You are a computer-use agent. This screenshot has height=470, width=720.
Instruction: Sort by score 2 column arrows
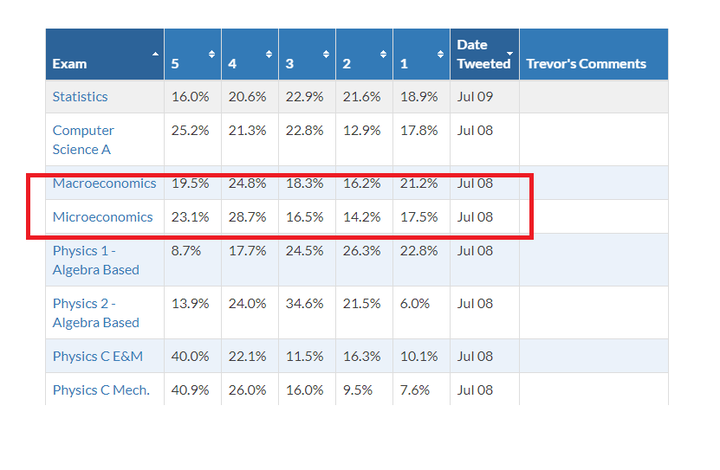pyautogui.click(x=382, y=53)
